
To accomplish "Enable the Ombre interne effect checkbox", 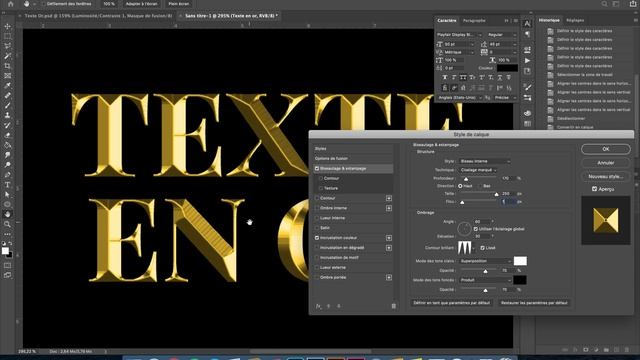I will 317,208.
